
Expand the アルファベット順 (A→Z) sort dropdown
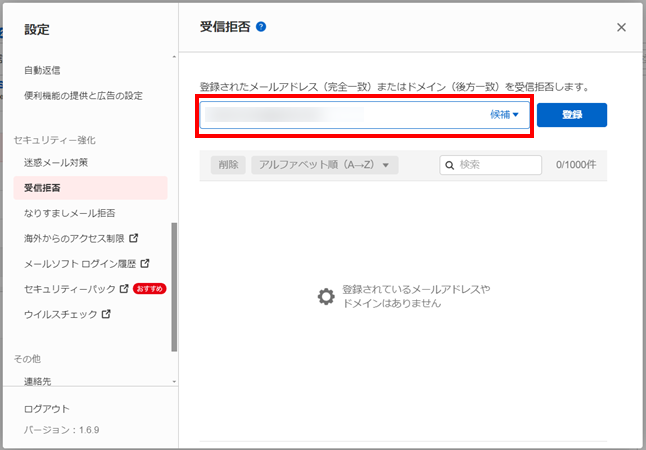coord(325,165)
